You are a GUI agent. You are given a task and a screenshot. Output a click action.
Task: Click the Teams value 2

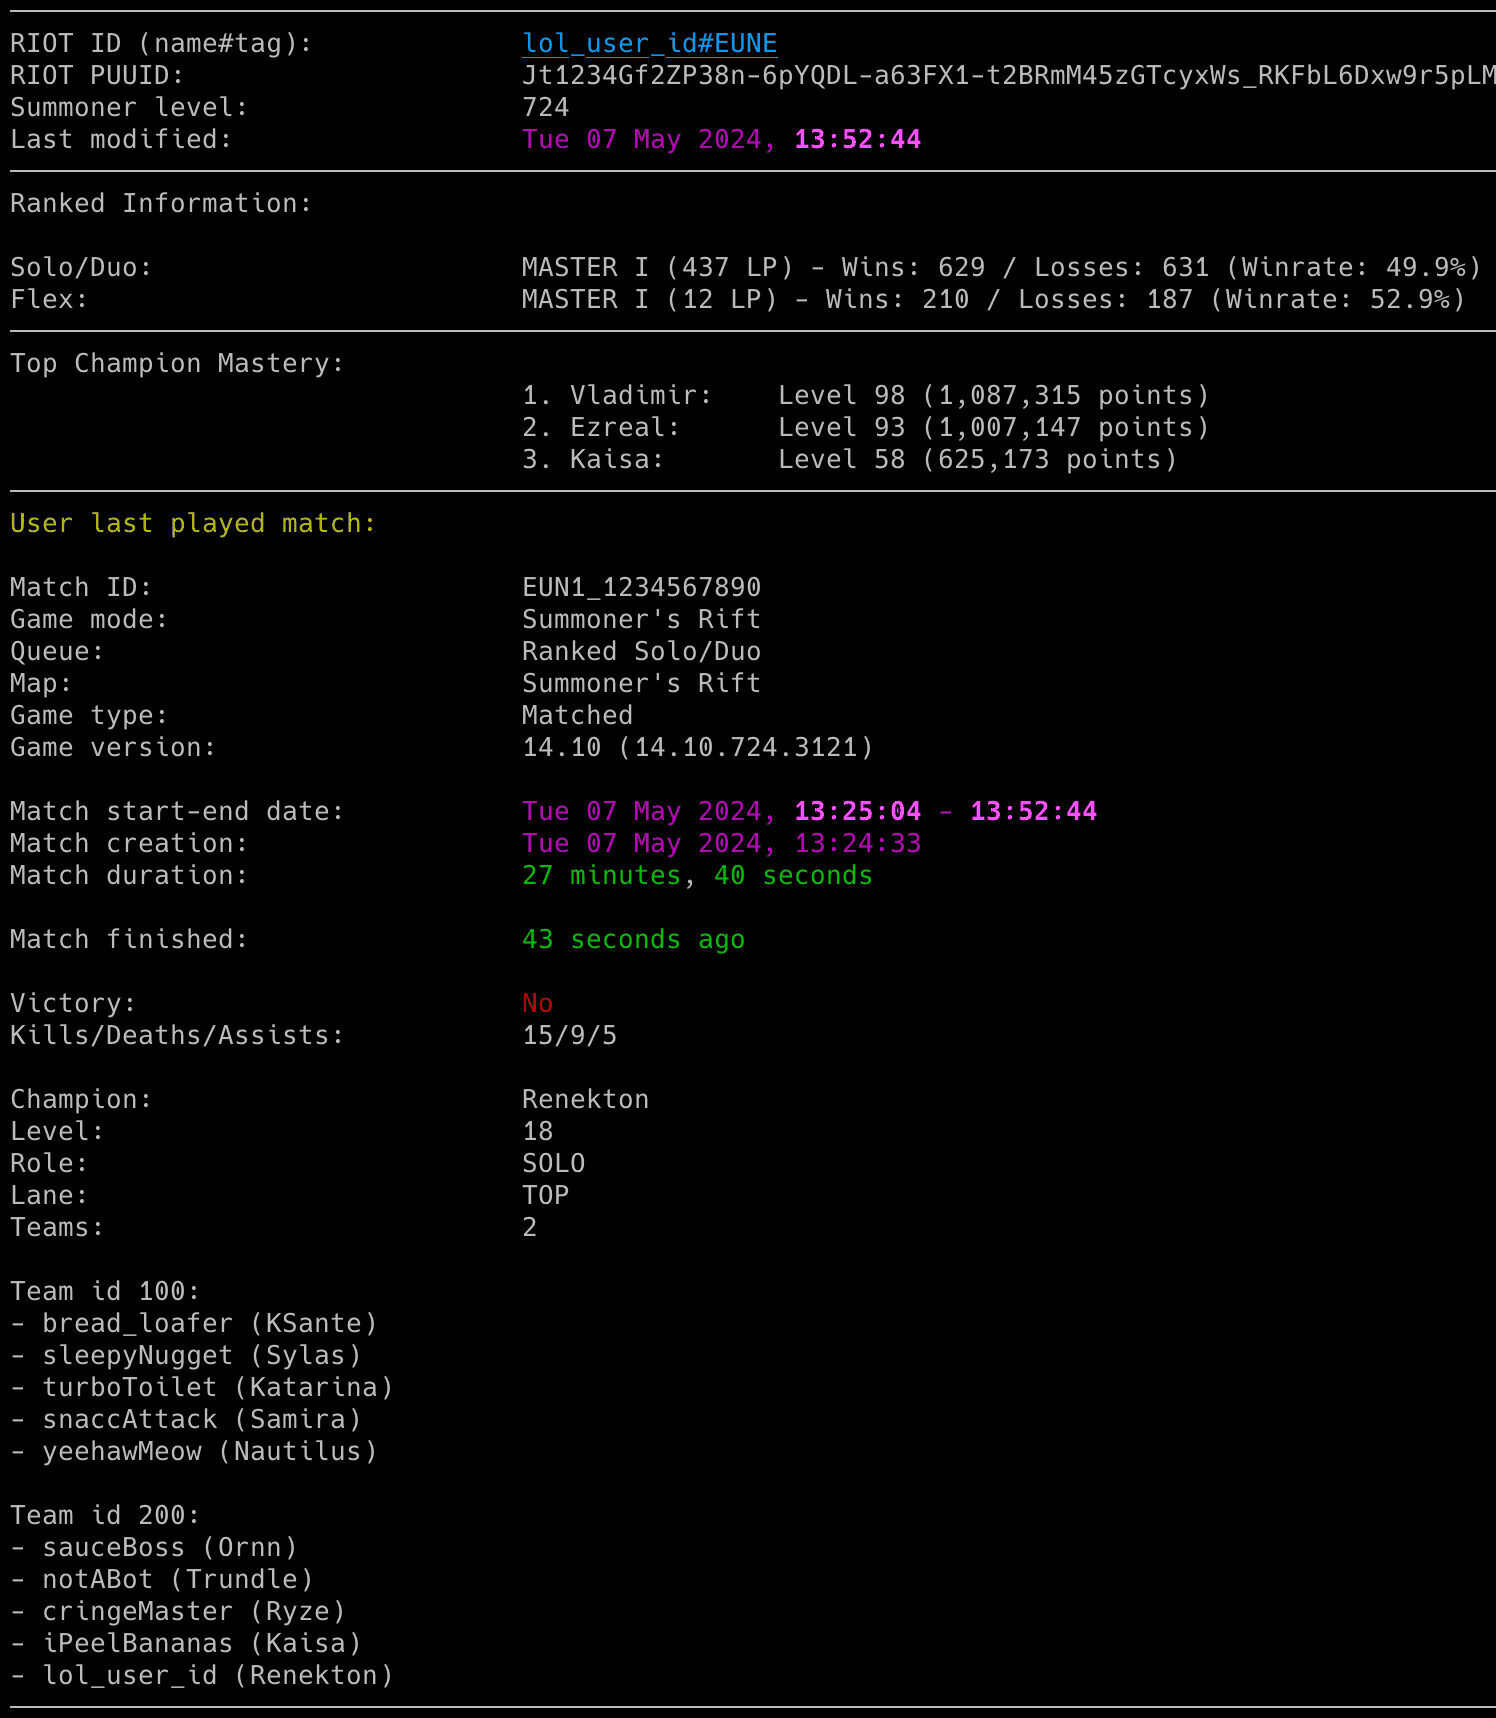[x=530, y=1228]
